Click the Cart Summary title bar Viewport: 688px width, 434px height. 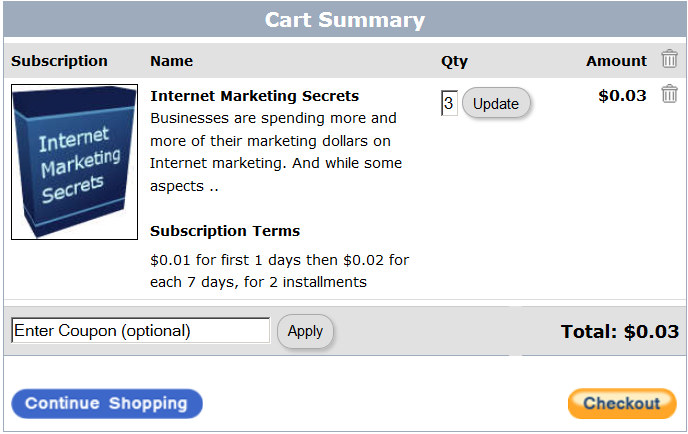click(x=344, y=20)
